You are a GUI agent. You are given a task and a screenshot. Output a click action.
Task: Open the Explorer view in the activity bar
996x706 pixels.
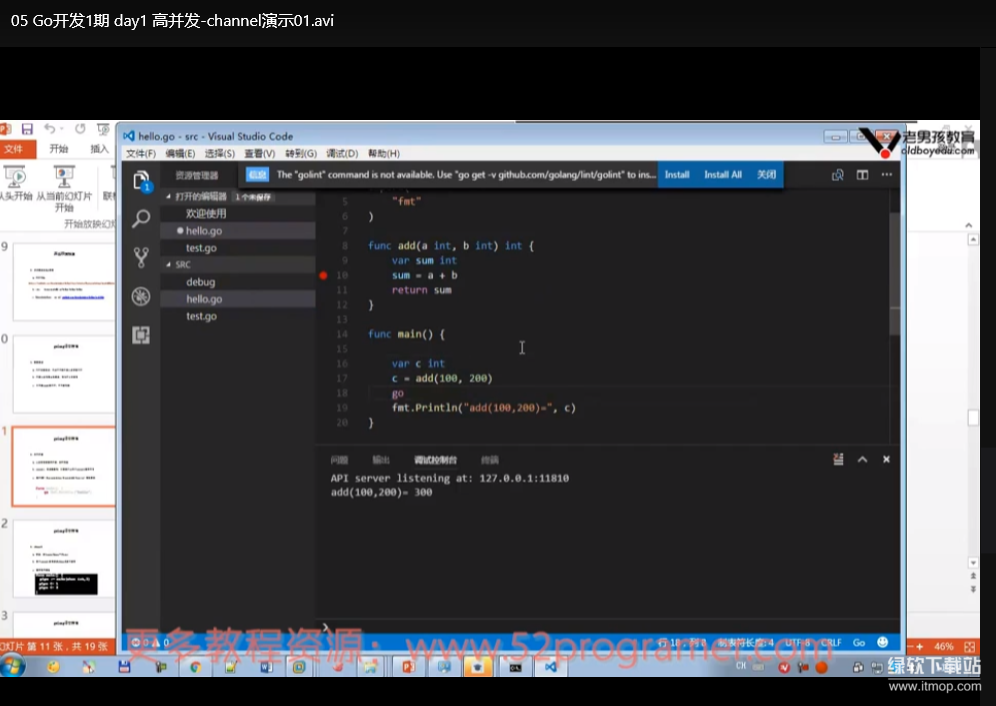tap(141, 180)
